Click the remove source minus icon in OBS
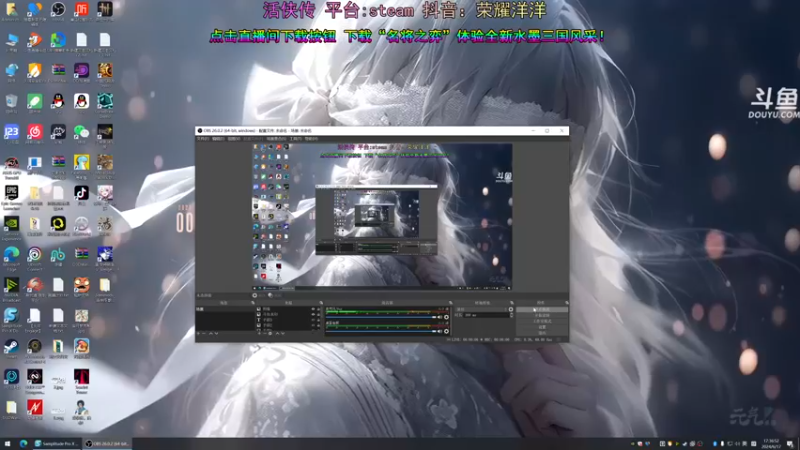800x450 pixels. tap(264, 333)
